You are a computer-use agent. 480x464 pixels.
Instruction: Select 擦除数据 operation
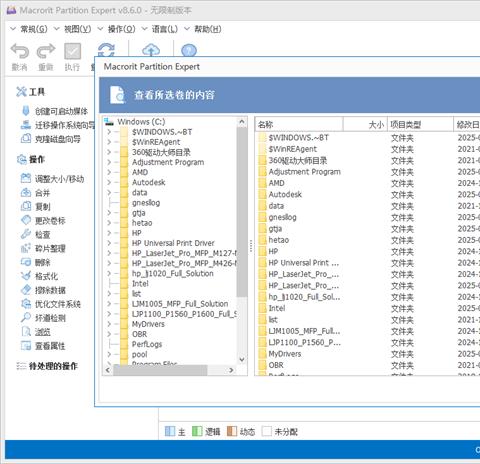pyautogui.click(x=43, y=290)
